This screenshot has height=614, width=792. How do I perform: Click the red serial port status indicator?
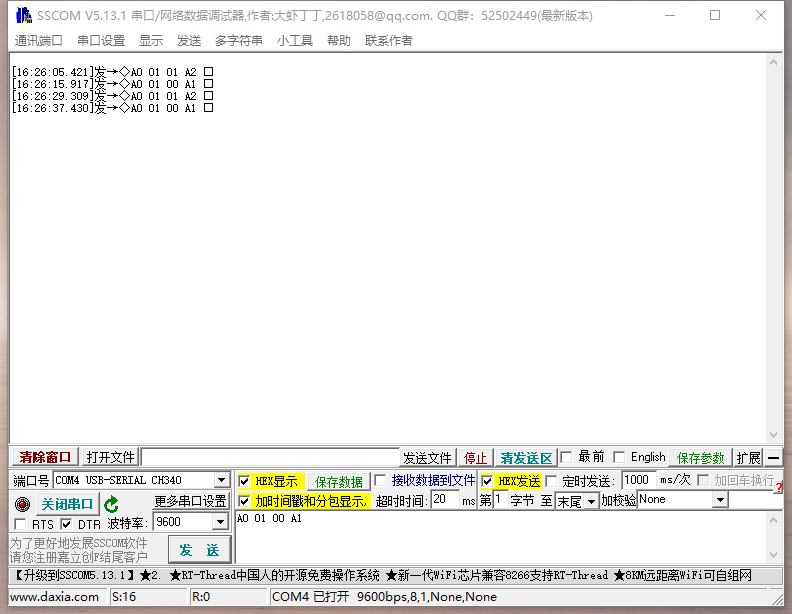point(22,504)
